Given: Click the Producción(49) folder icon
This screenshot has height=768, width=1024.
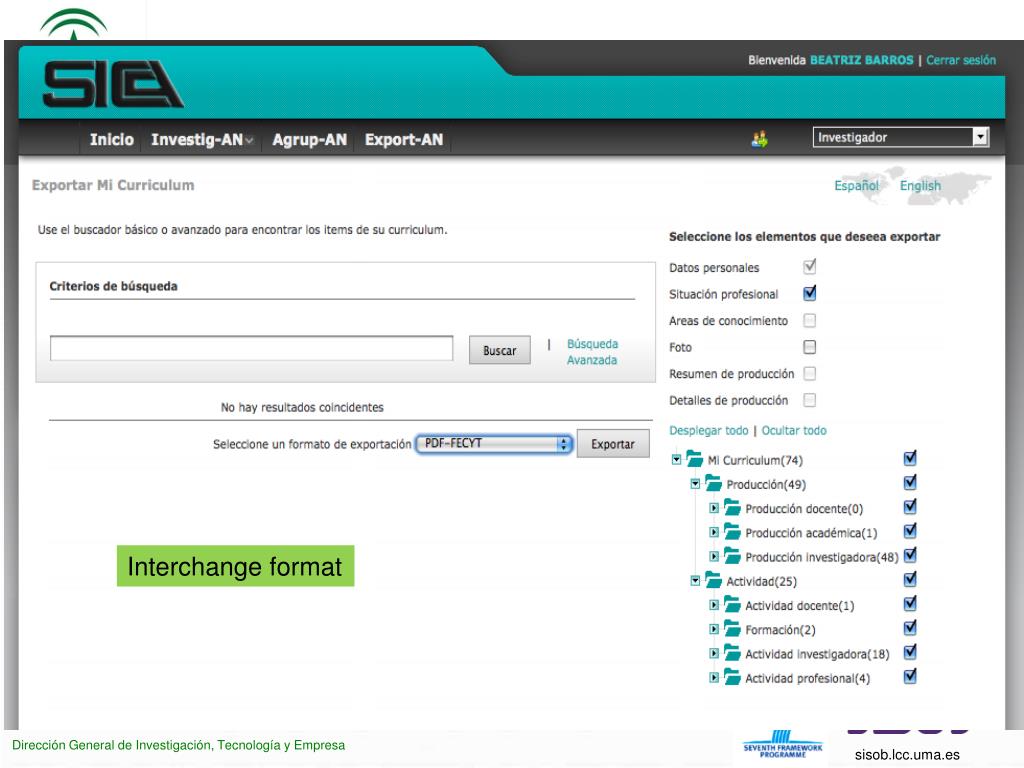Looking at the screenshot, I should tap(713, 483).
